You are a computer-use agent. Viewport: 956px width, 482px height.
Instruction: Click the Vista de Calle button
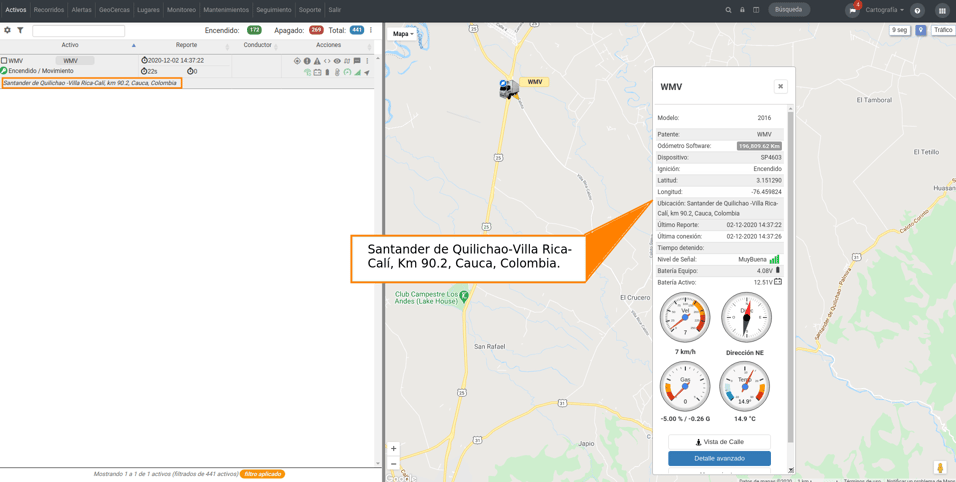[x=719, y=442]
